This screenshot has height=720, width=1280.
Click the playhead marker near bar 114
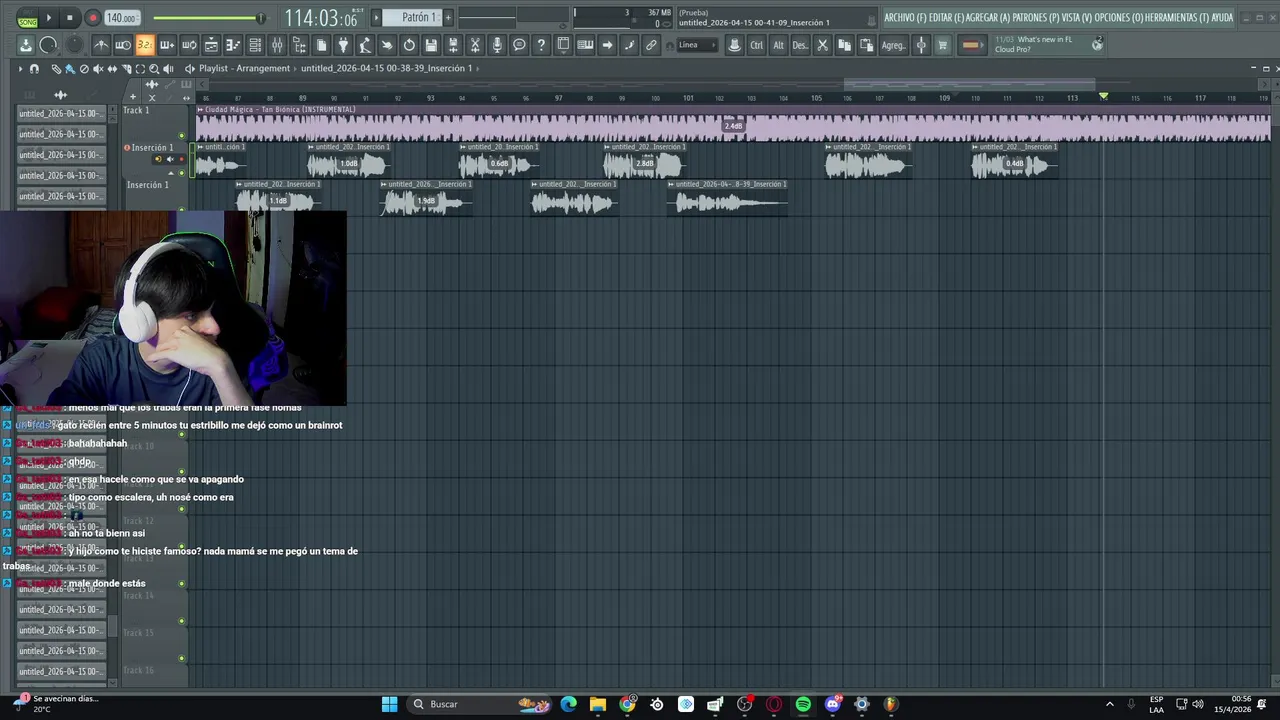pos(1103,96)
